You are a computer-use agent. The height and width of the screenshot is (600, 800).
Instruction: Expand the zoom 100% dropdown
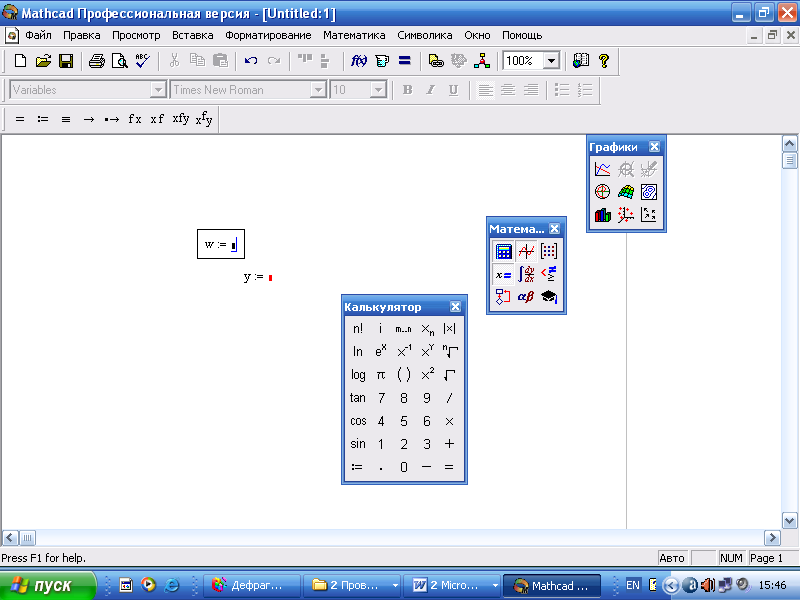coord(551,61)
